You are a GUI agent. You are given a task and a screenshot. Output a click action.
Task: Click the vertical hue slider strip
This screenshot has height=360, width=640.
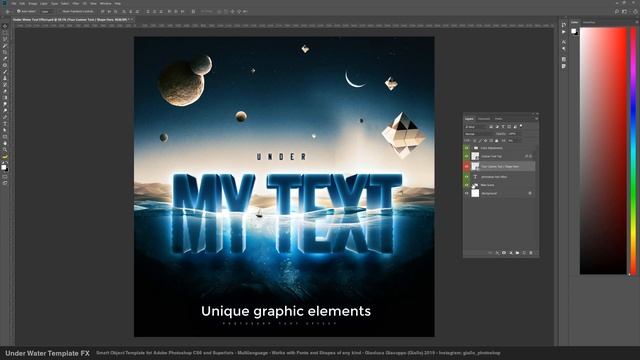[633, 151]
